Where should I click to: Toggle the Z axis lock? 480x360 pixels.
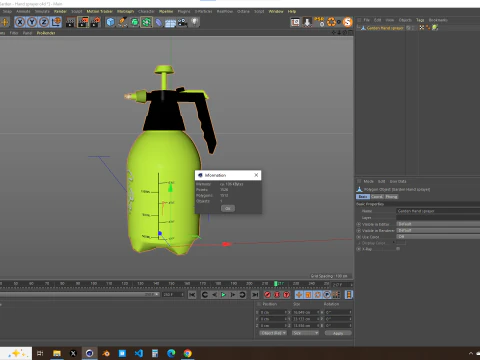click(44, 22)
